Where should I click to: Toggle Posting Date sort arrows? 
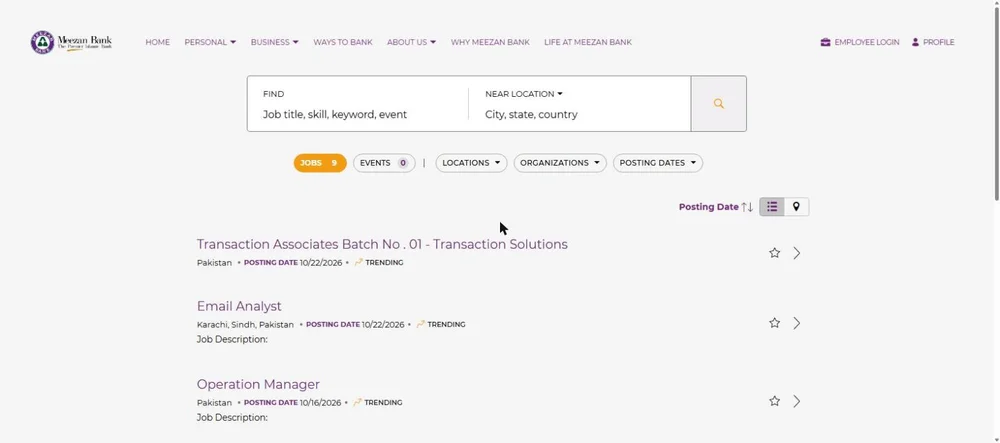click(x=747, y=207)
